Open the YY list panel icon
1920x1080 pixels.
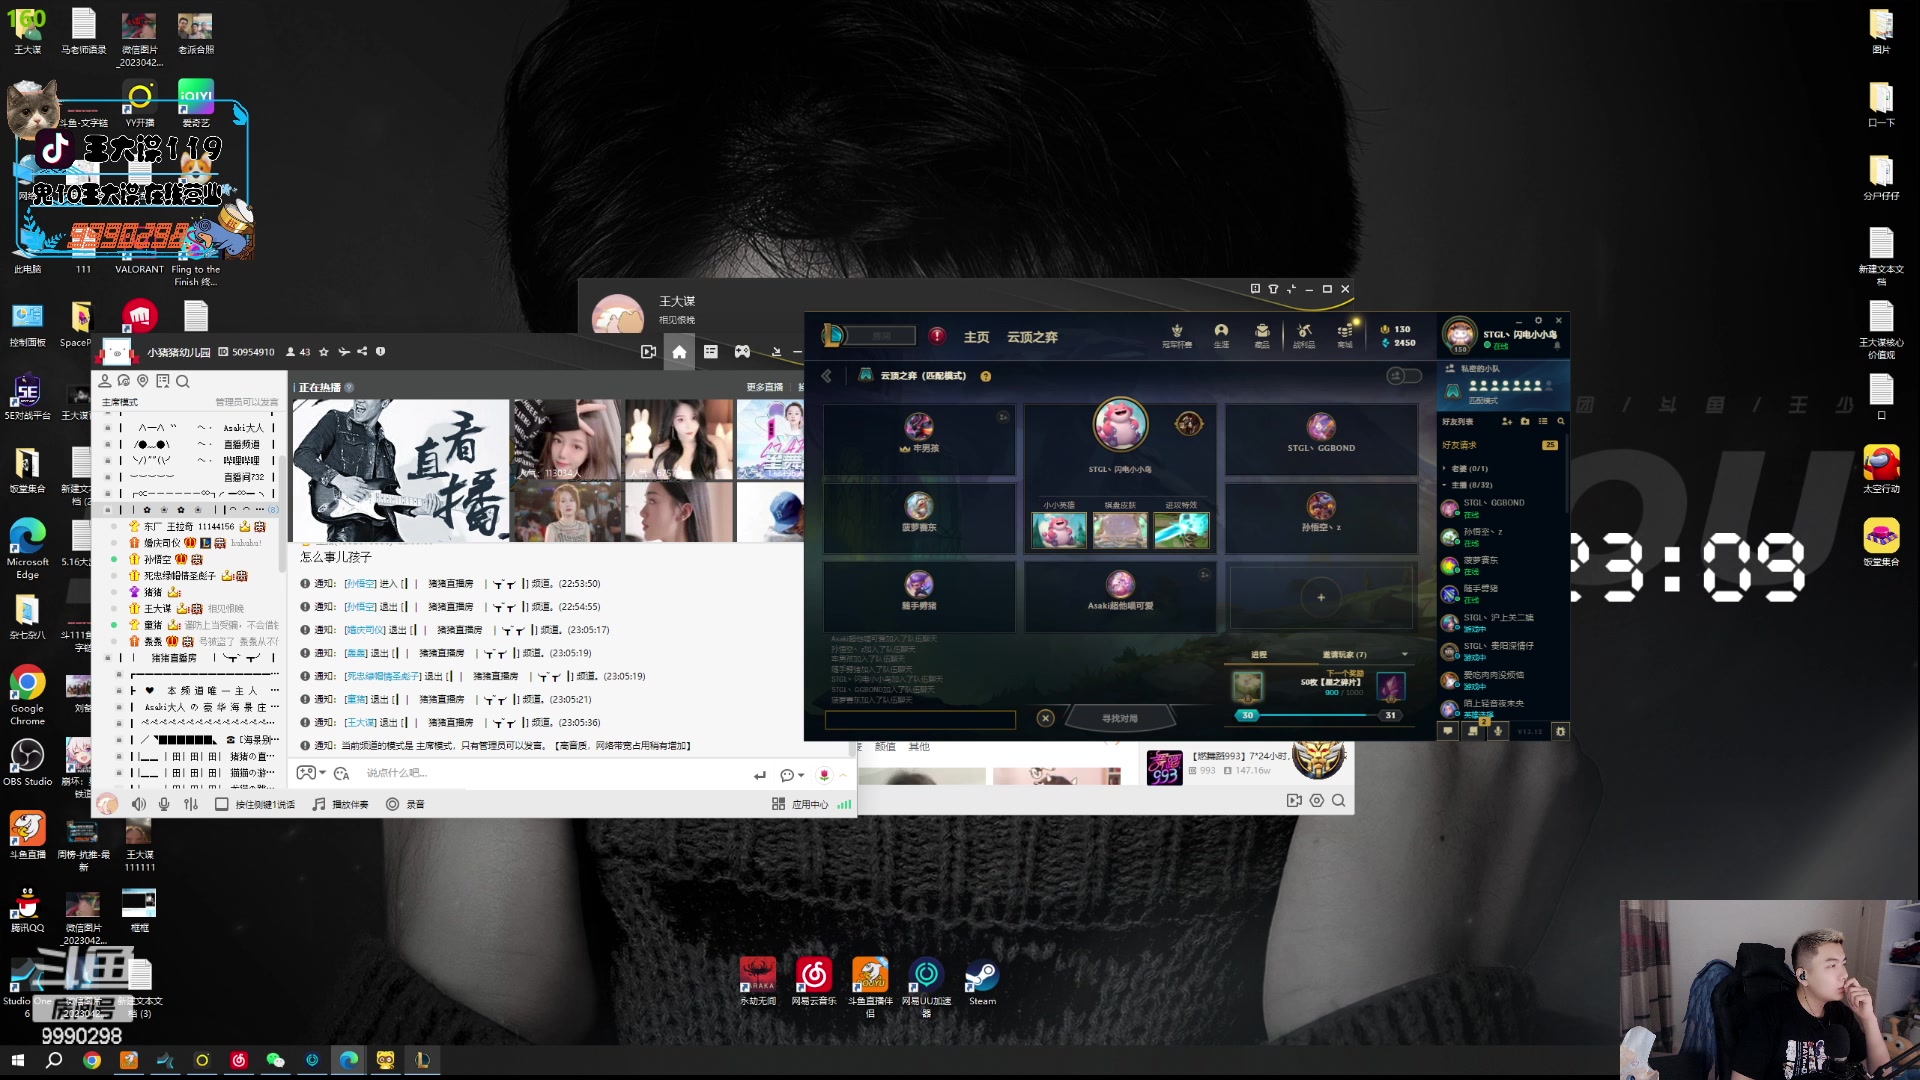click(711, 352)
